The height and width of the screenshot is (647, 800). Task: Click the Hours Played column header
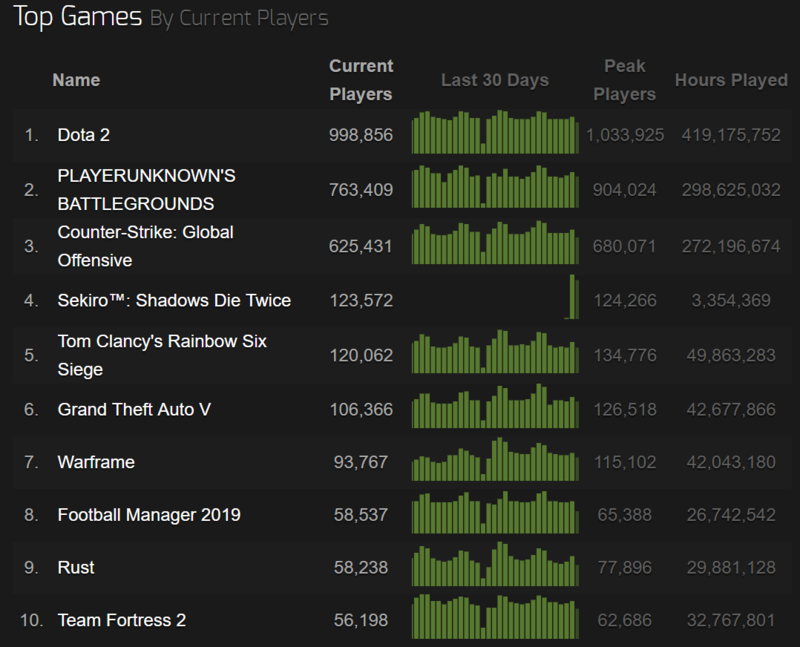tap(731, 80)
